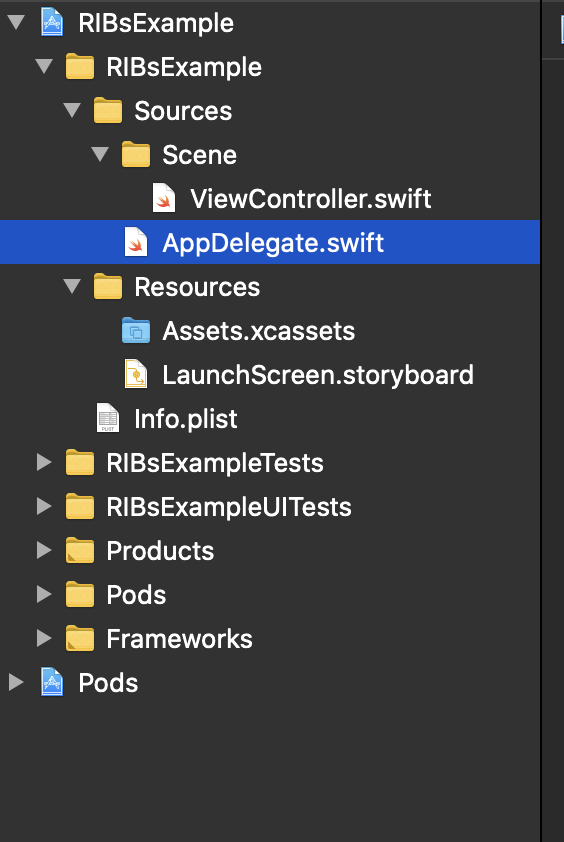This screenshot has height=842, width=564.
Task: Select the Pods folder under RIBsExample
Action: pos(136,594)
